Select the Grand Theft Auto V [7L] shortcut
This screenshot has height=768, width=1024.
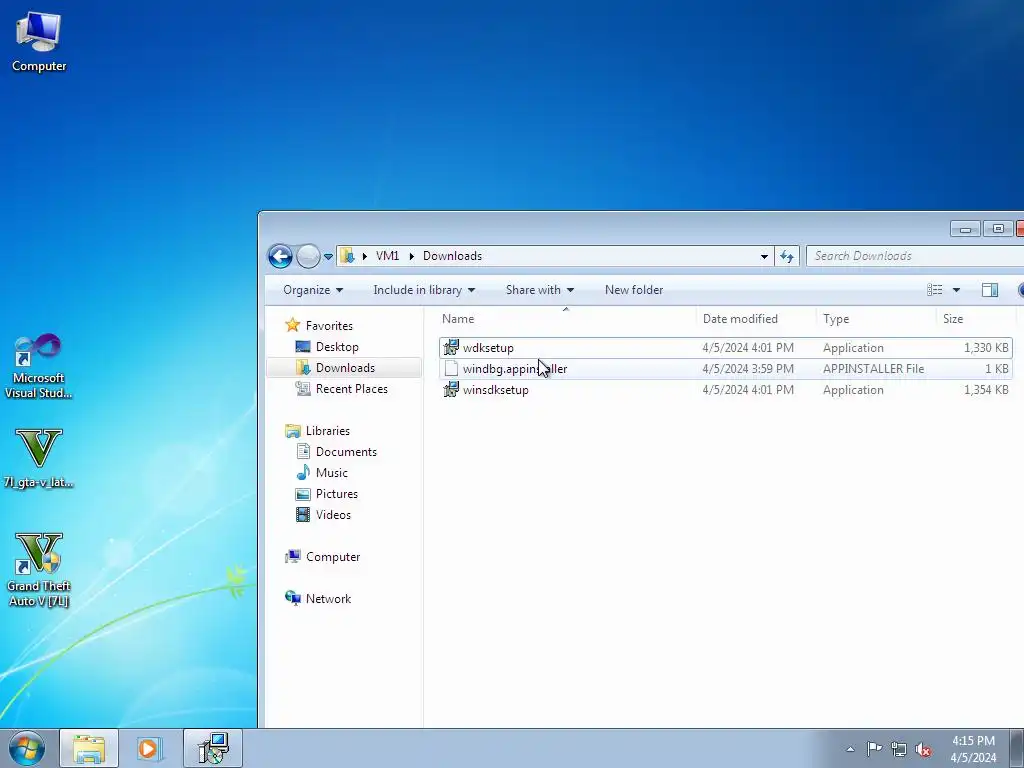point(39,569)
